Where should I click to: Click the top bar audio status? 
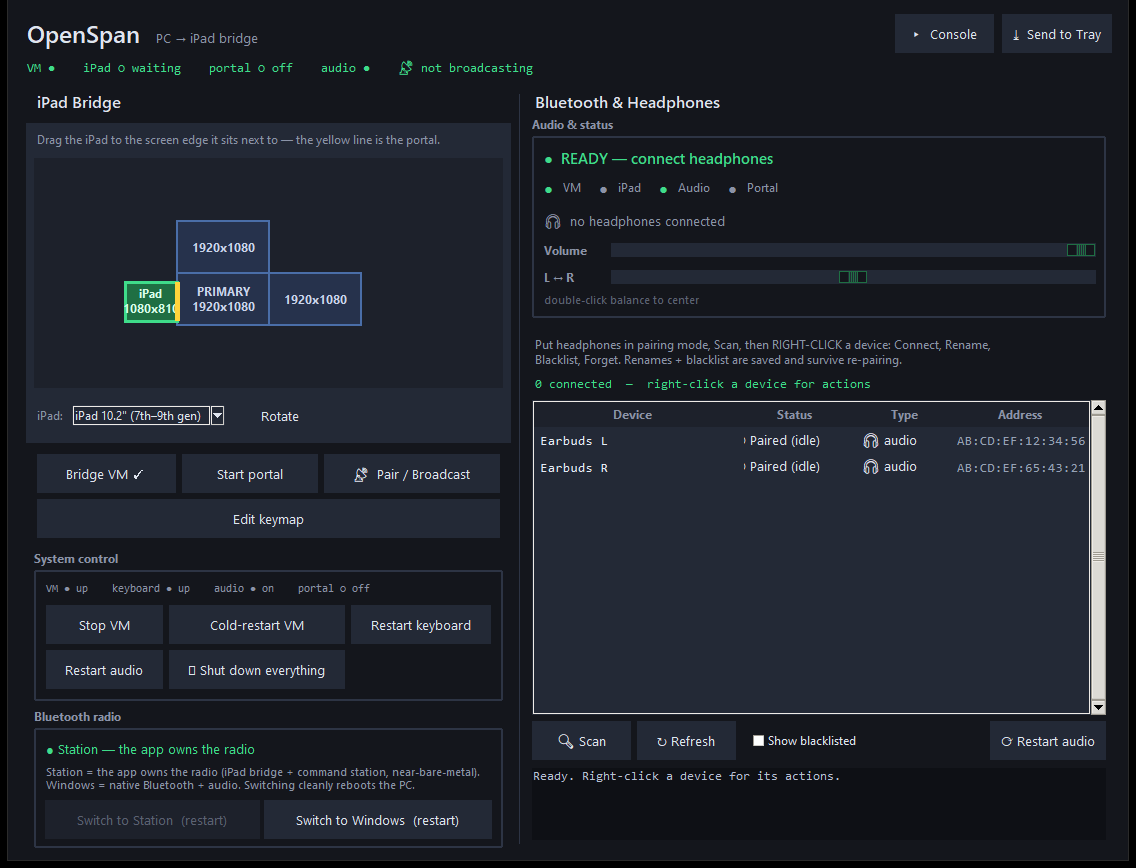click(x=345, y=68)
